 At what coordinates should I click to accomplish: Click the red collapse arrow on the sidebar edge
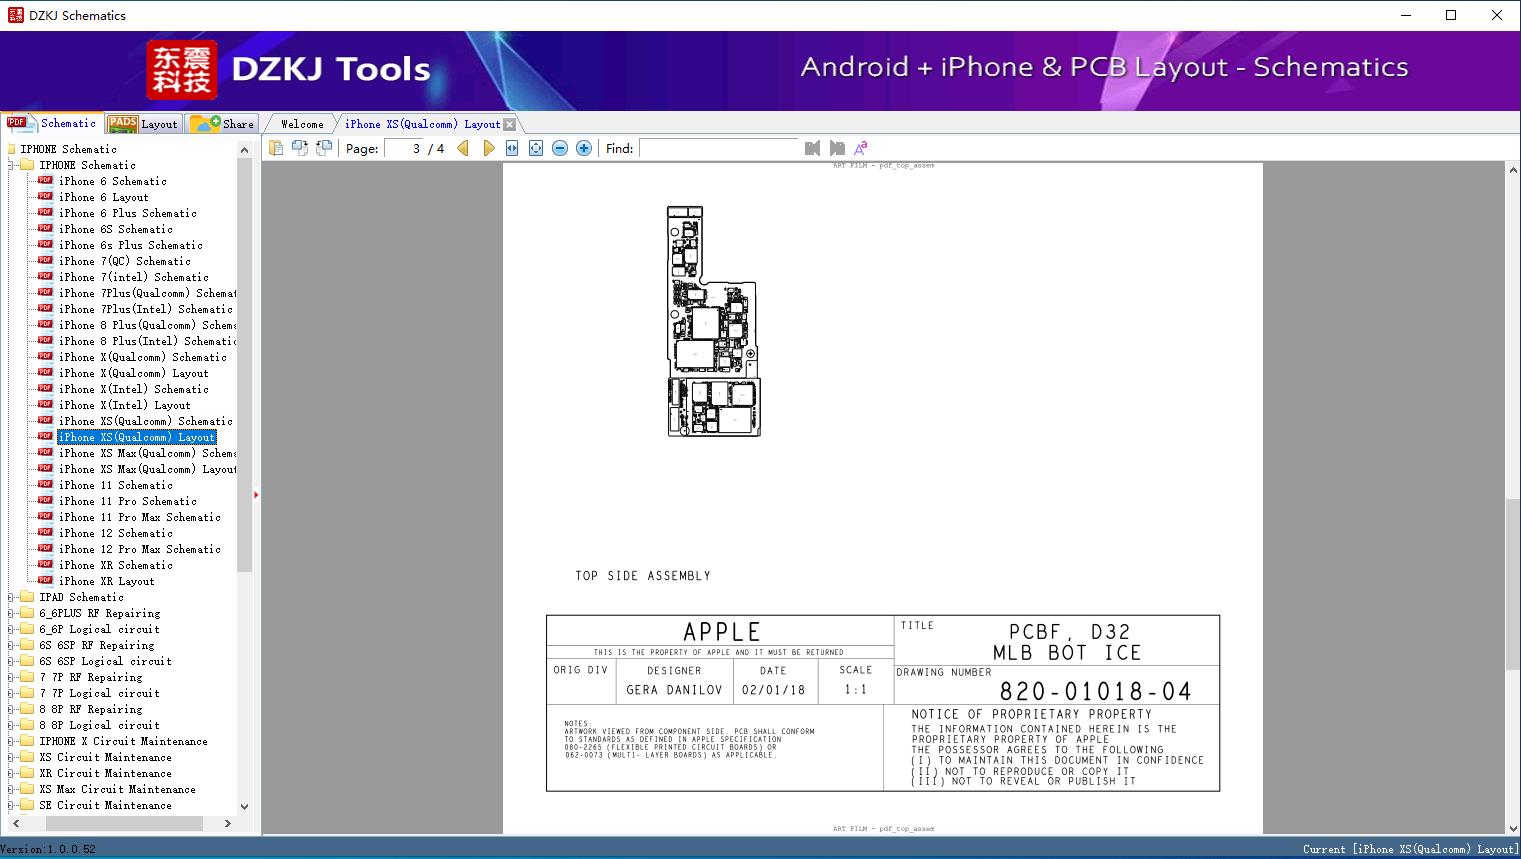point(256,494)
